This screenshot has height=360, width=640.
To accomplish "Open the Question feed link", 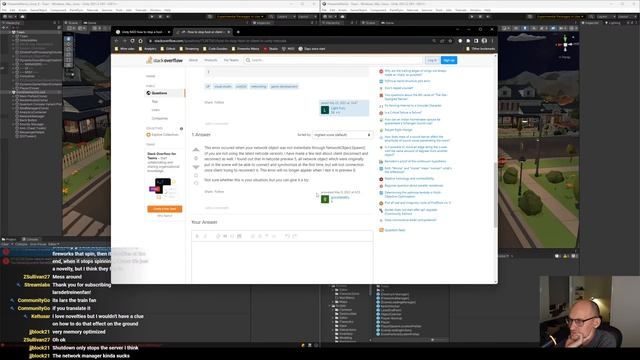I will 395,230.
